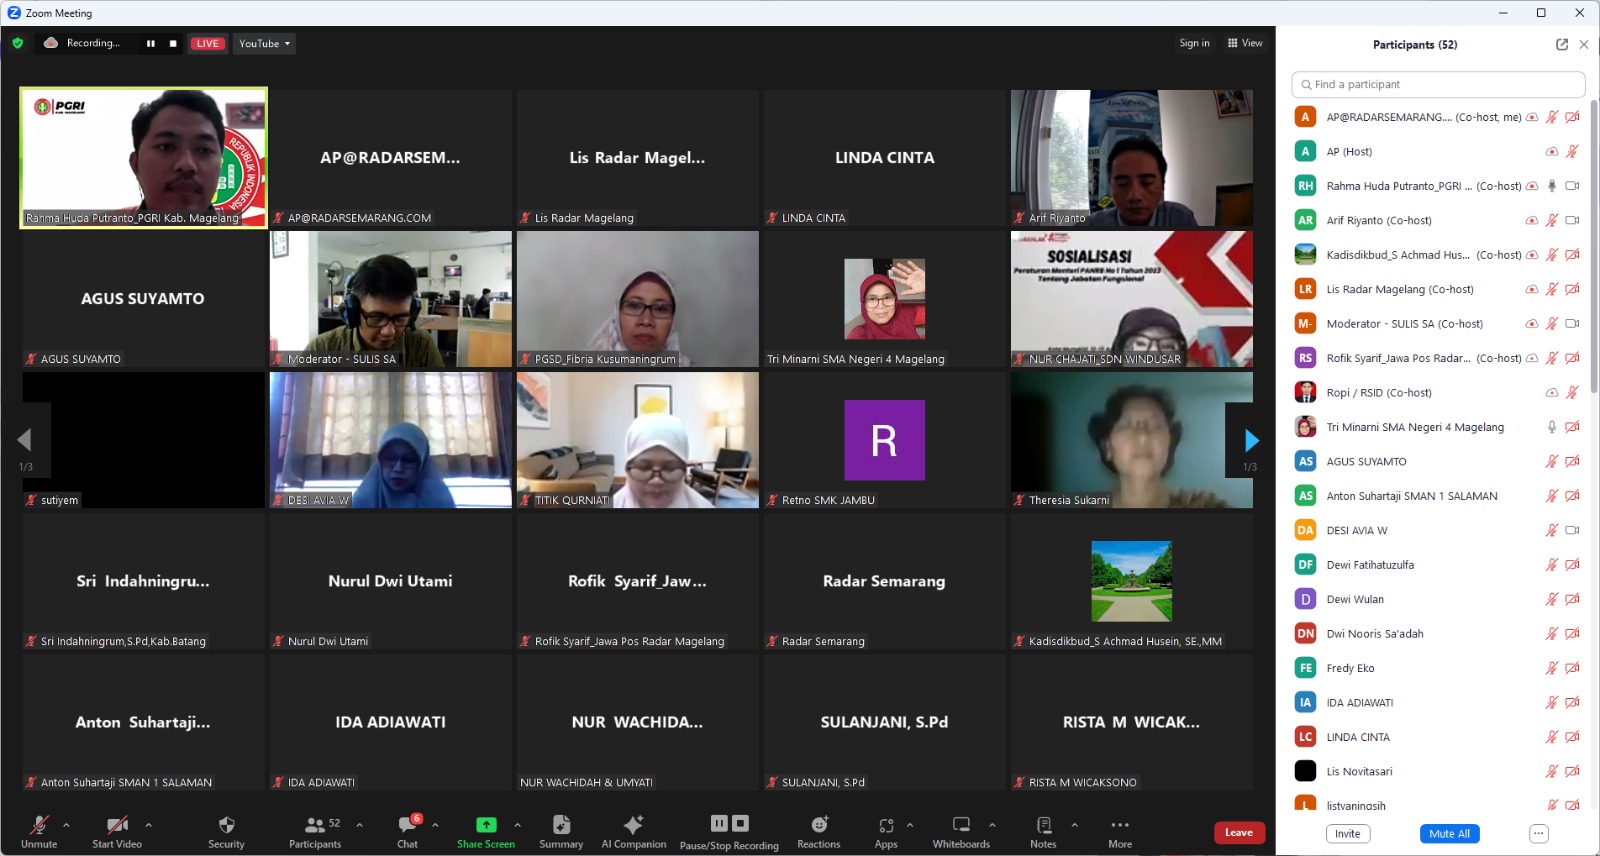Click Ropi / RSID avatar photo
The width and height of the screenshot is (1600, 856).
pos(1305,392)
